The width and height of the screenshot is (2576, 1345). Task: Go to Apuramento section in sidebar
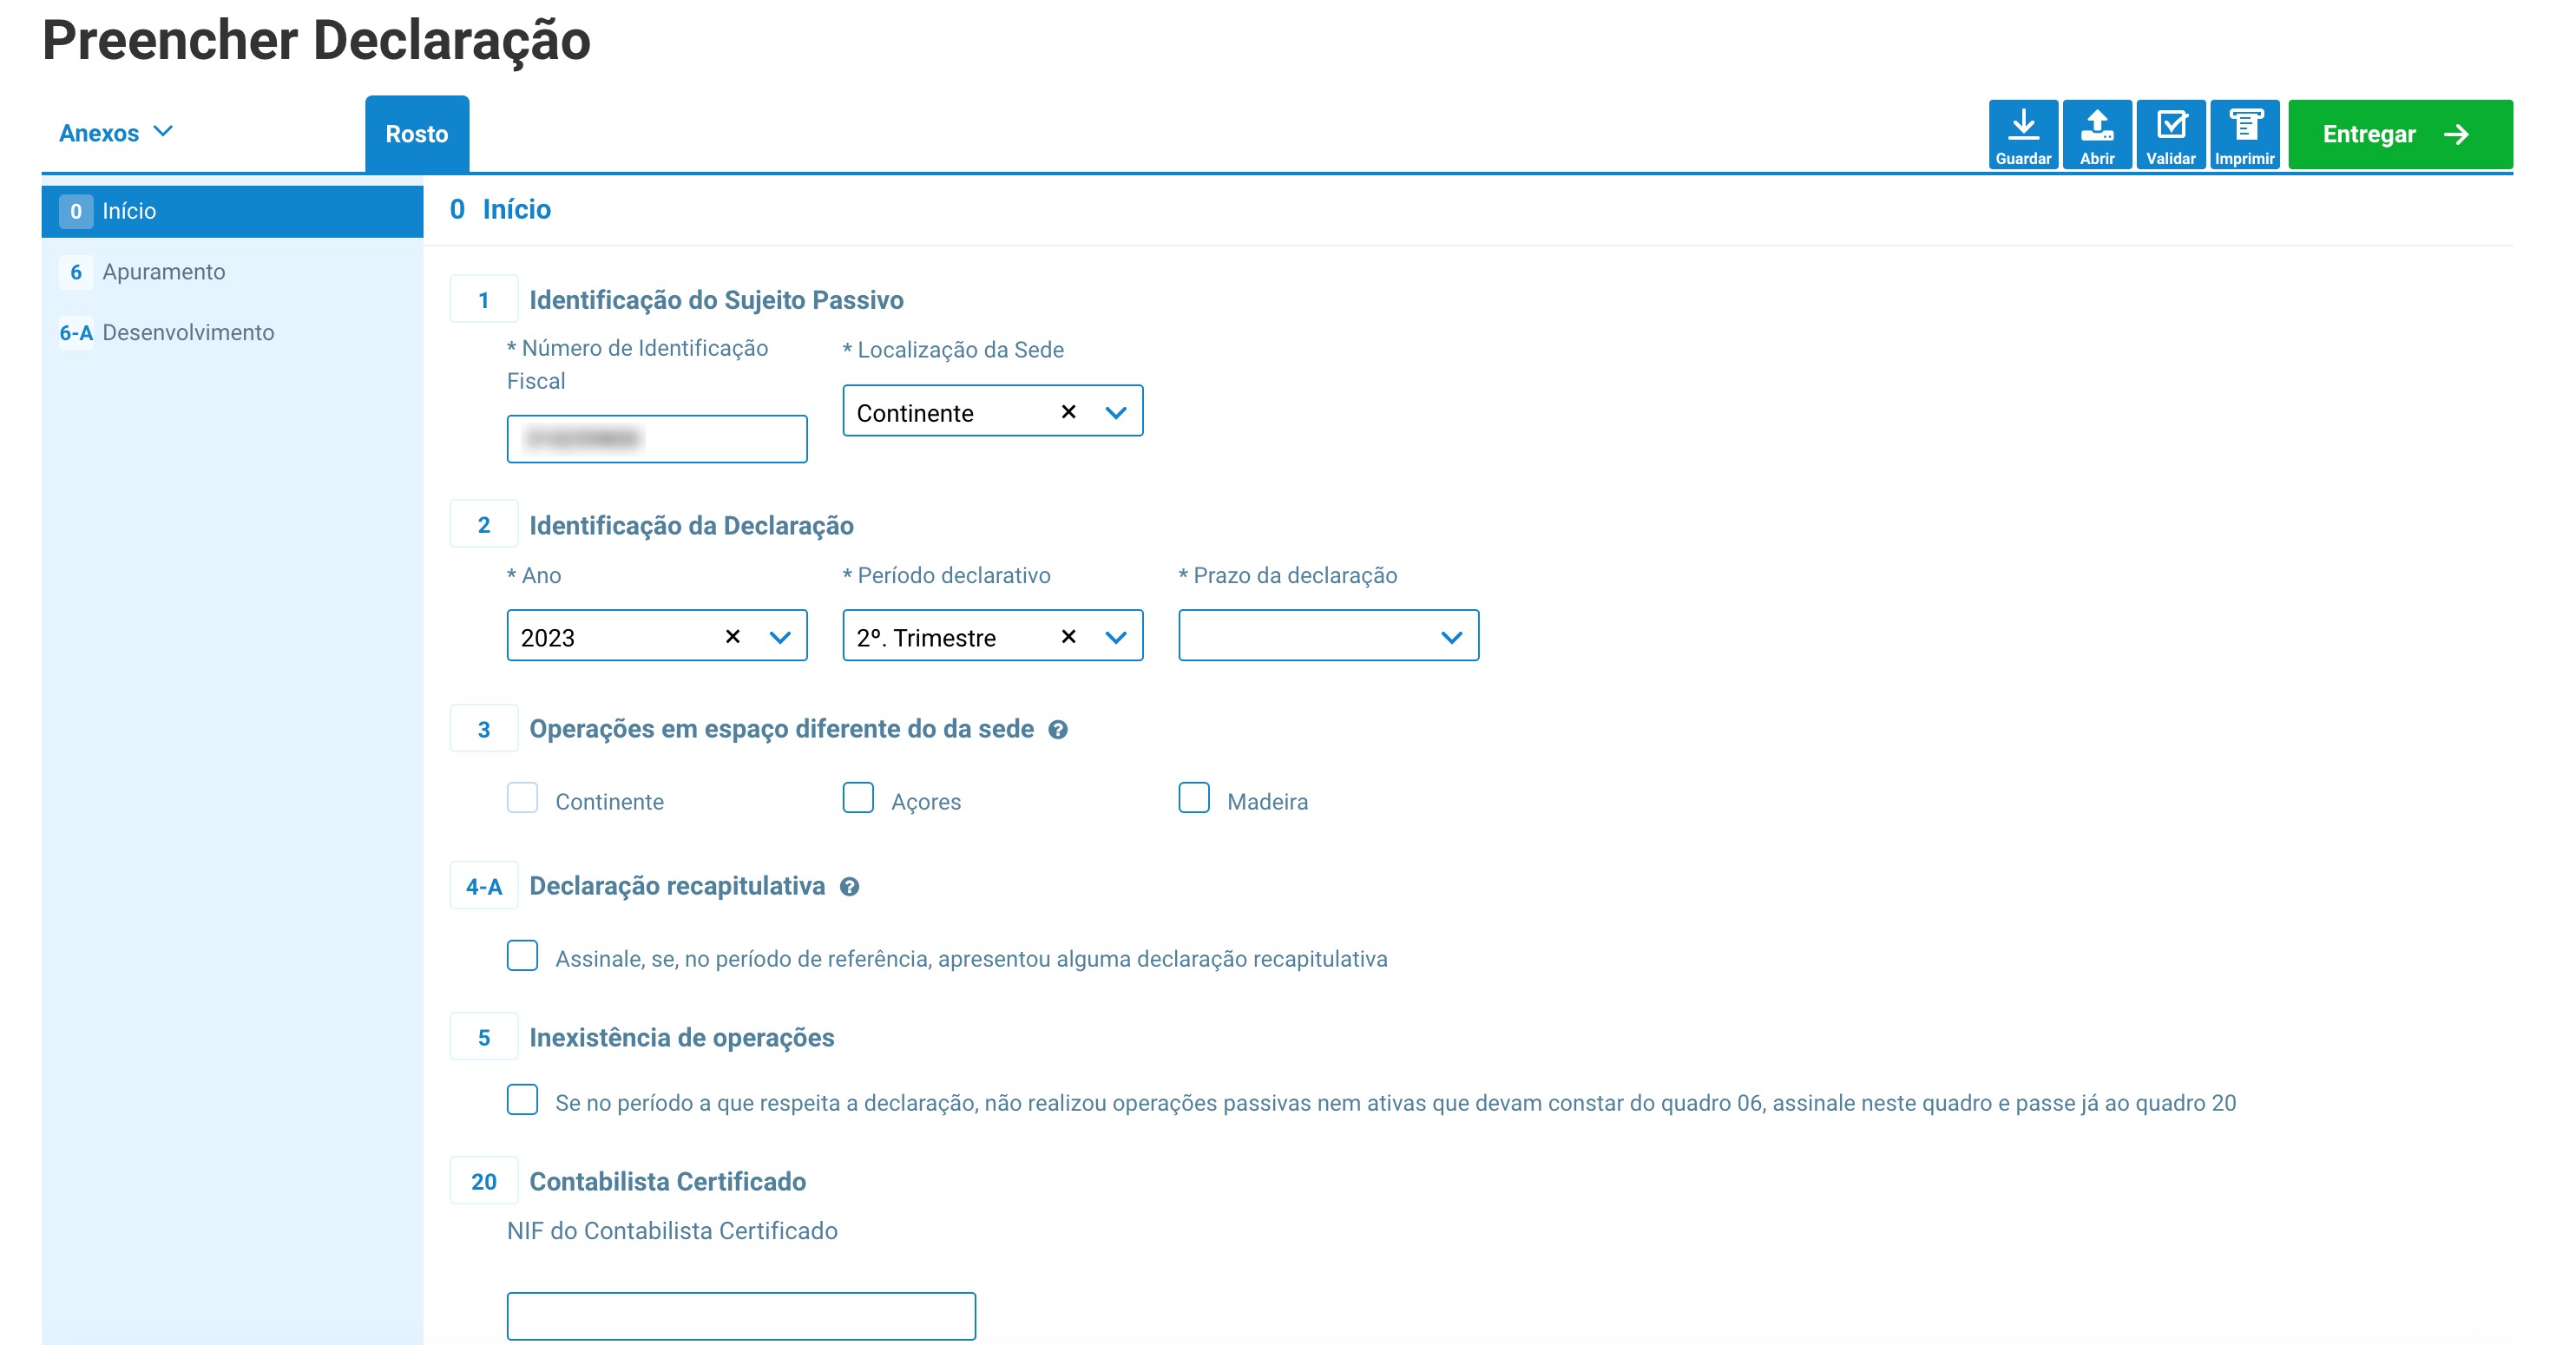pos(163,272)
